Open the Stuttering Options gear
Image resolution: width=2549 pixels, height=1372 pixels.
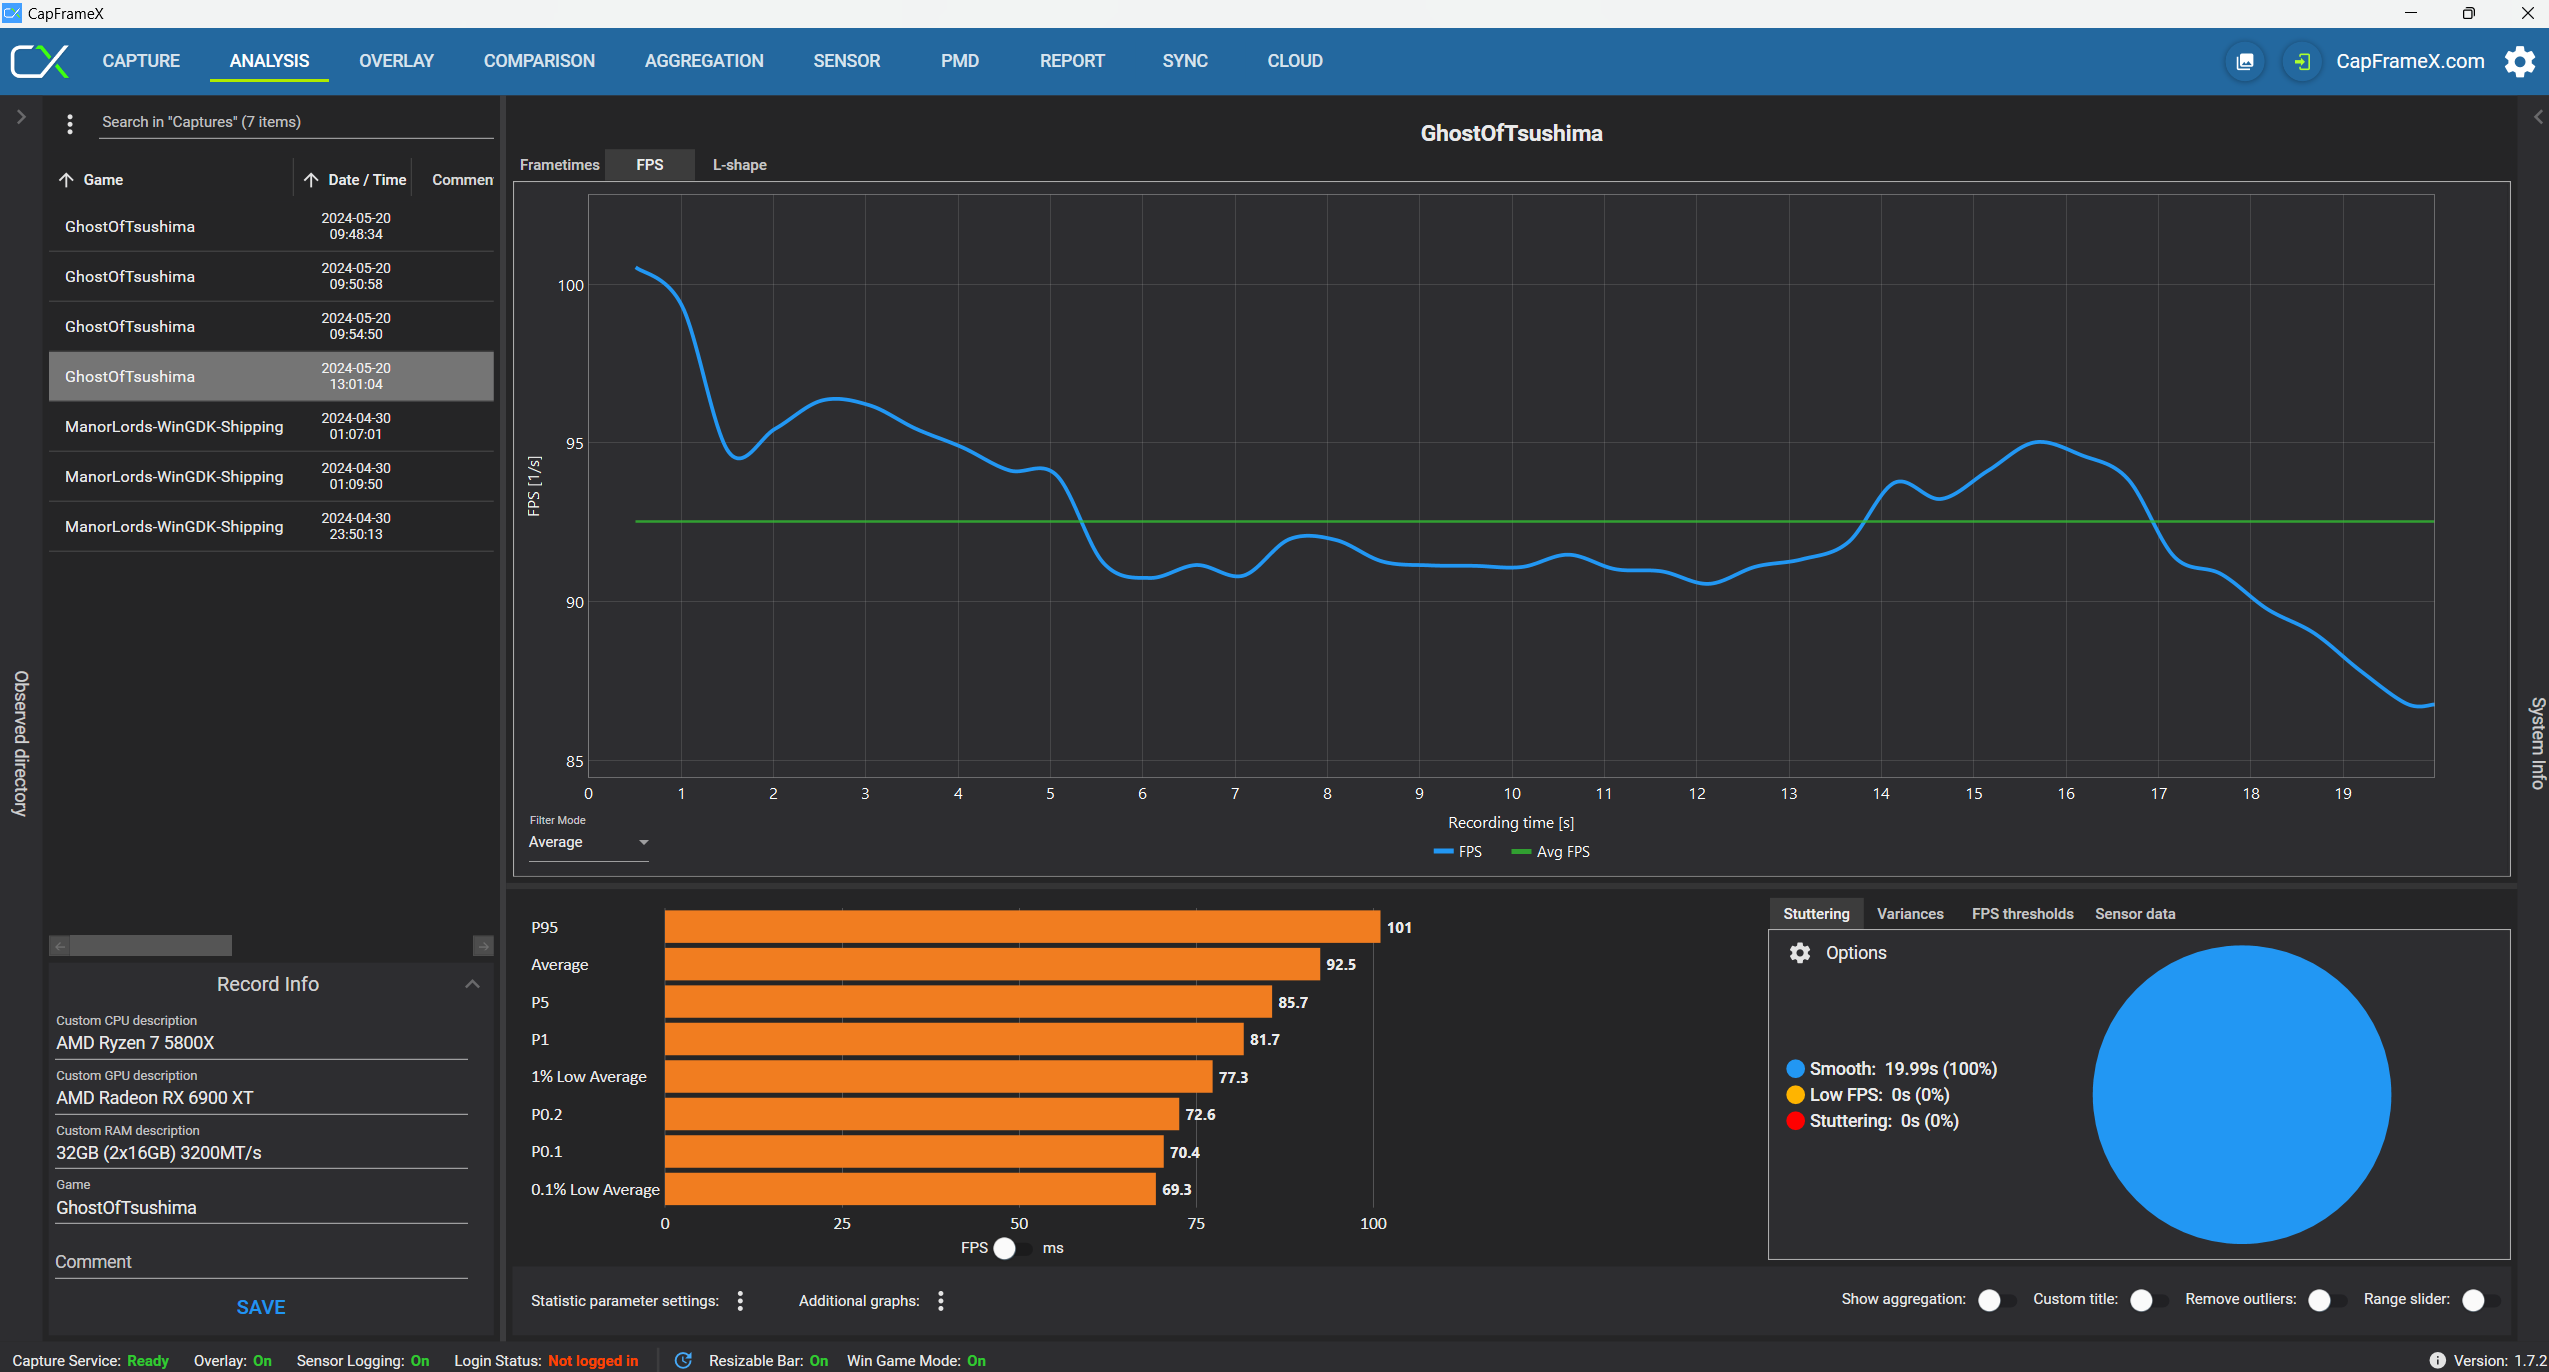(x=1799, y=953)
